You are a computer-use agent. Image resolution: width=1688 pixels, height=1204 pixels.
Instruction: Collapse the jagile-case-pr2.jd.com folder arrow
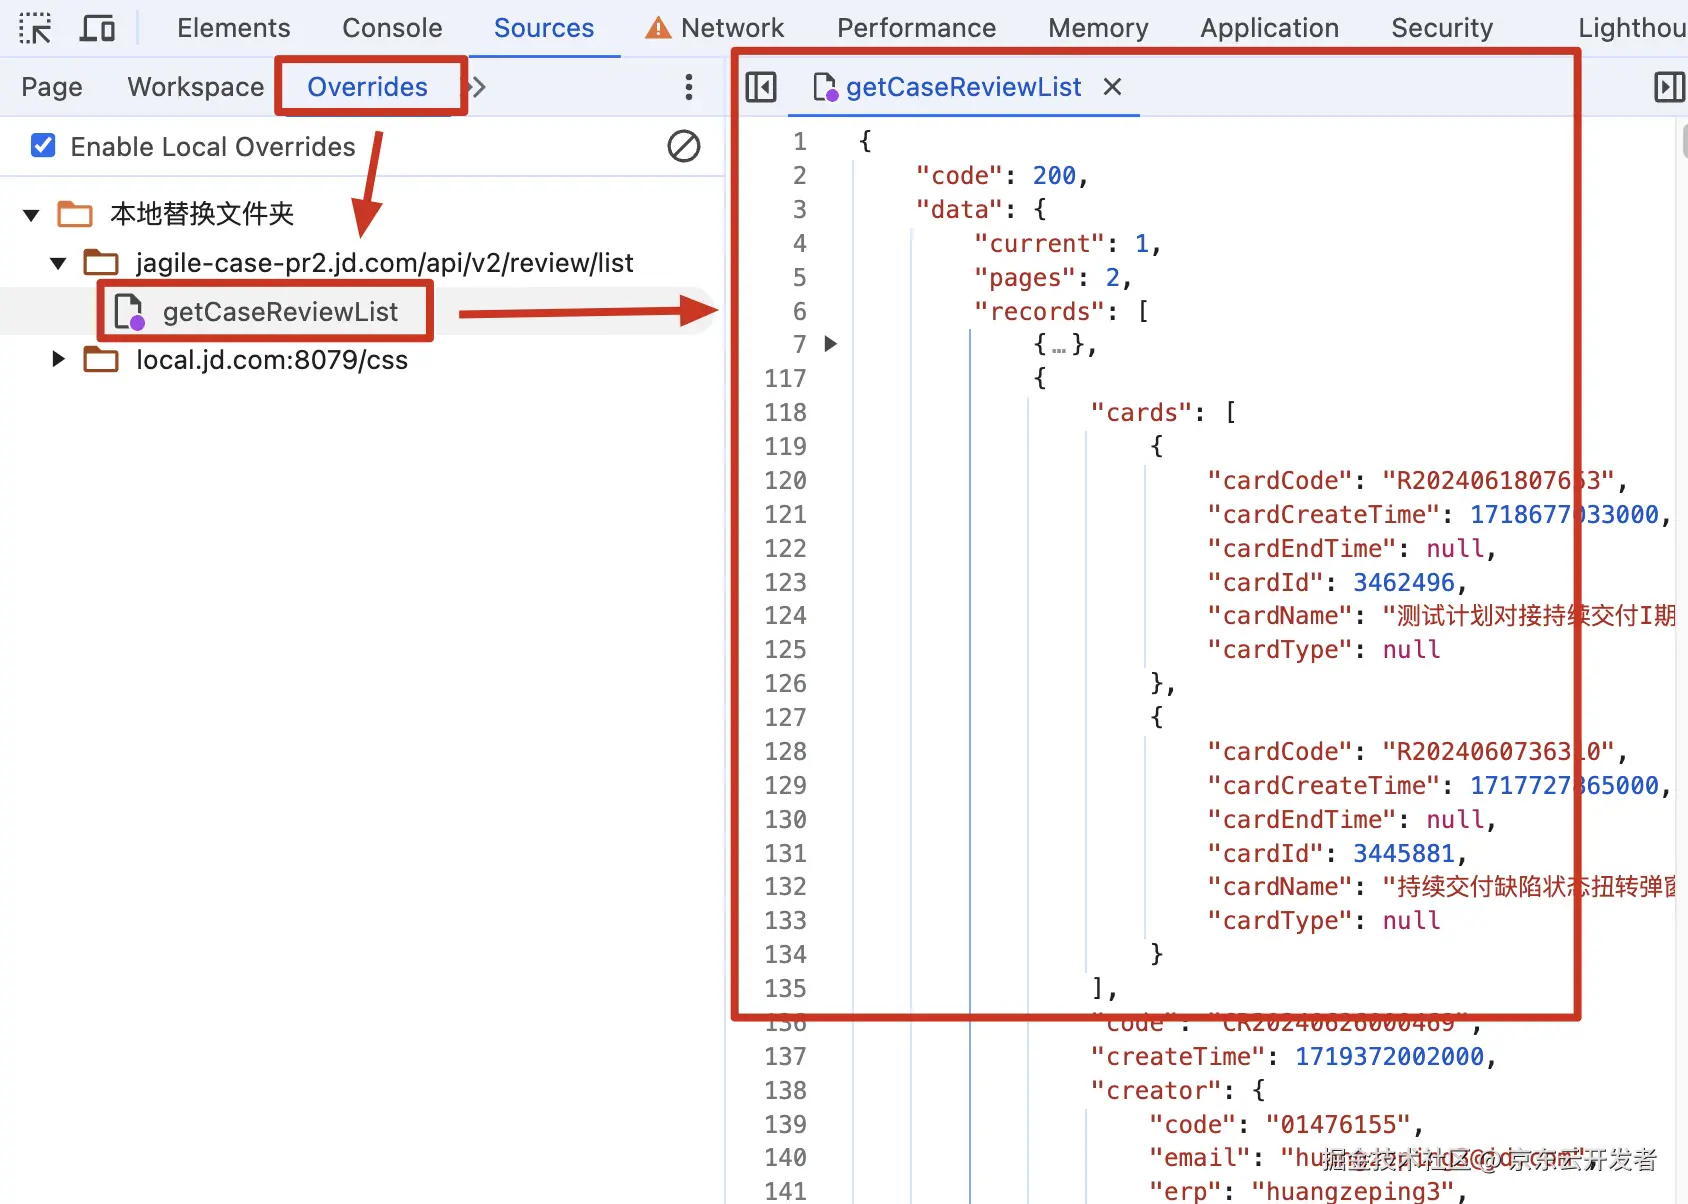(x=58, y=263)
